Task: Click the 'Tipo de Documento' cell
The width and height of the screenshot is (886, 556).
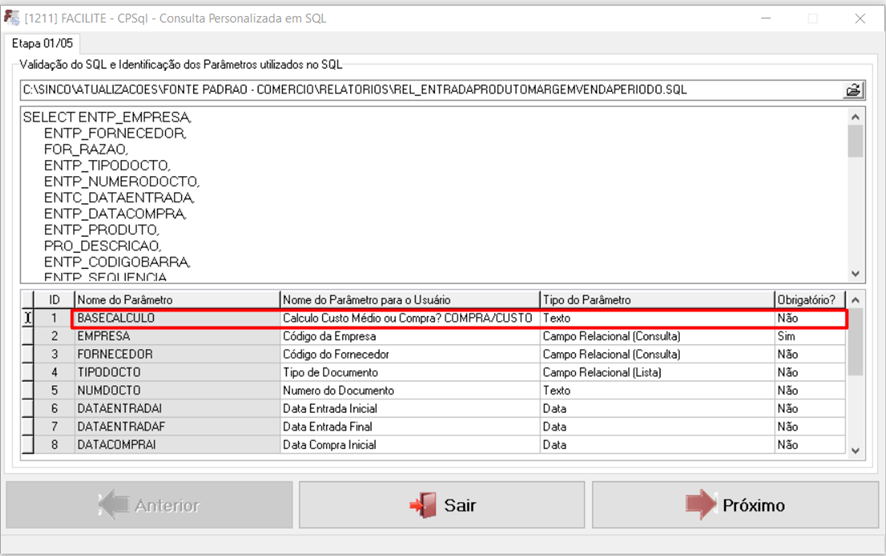Action: coord(410,372)
